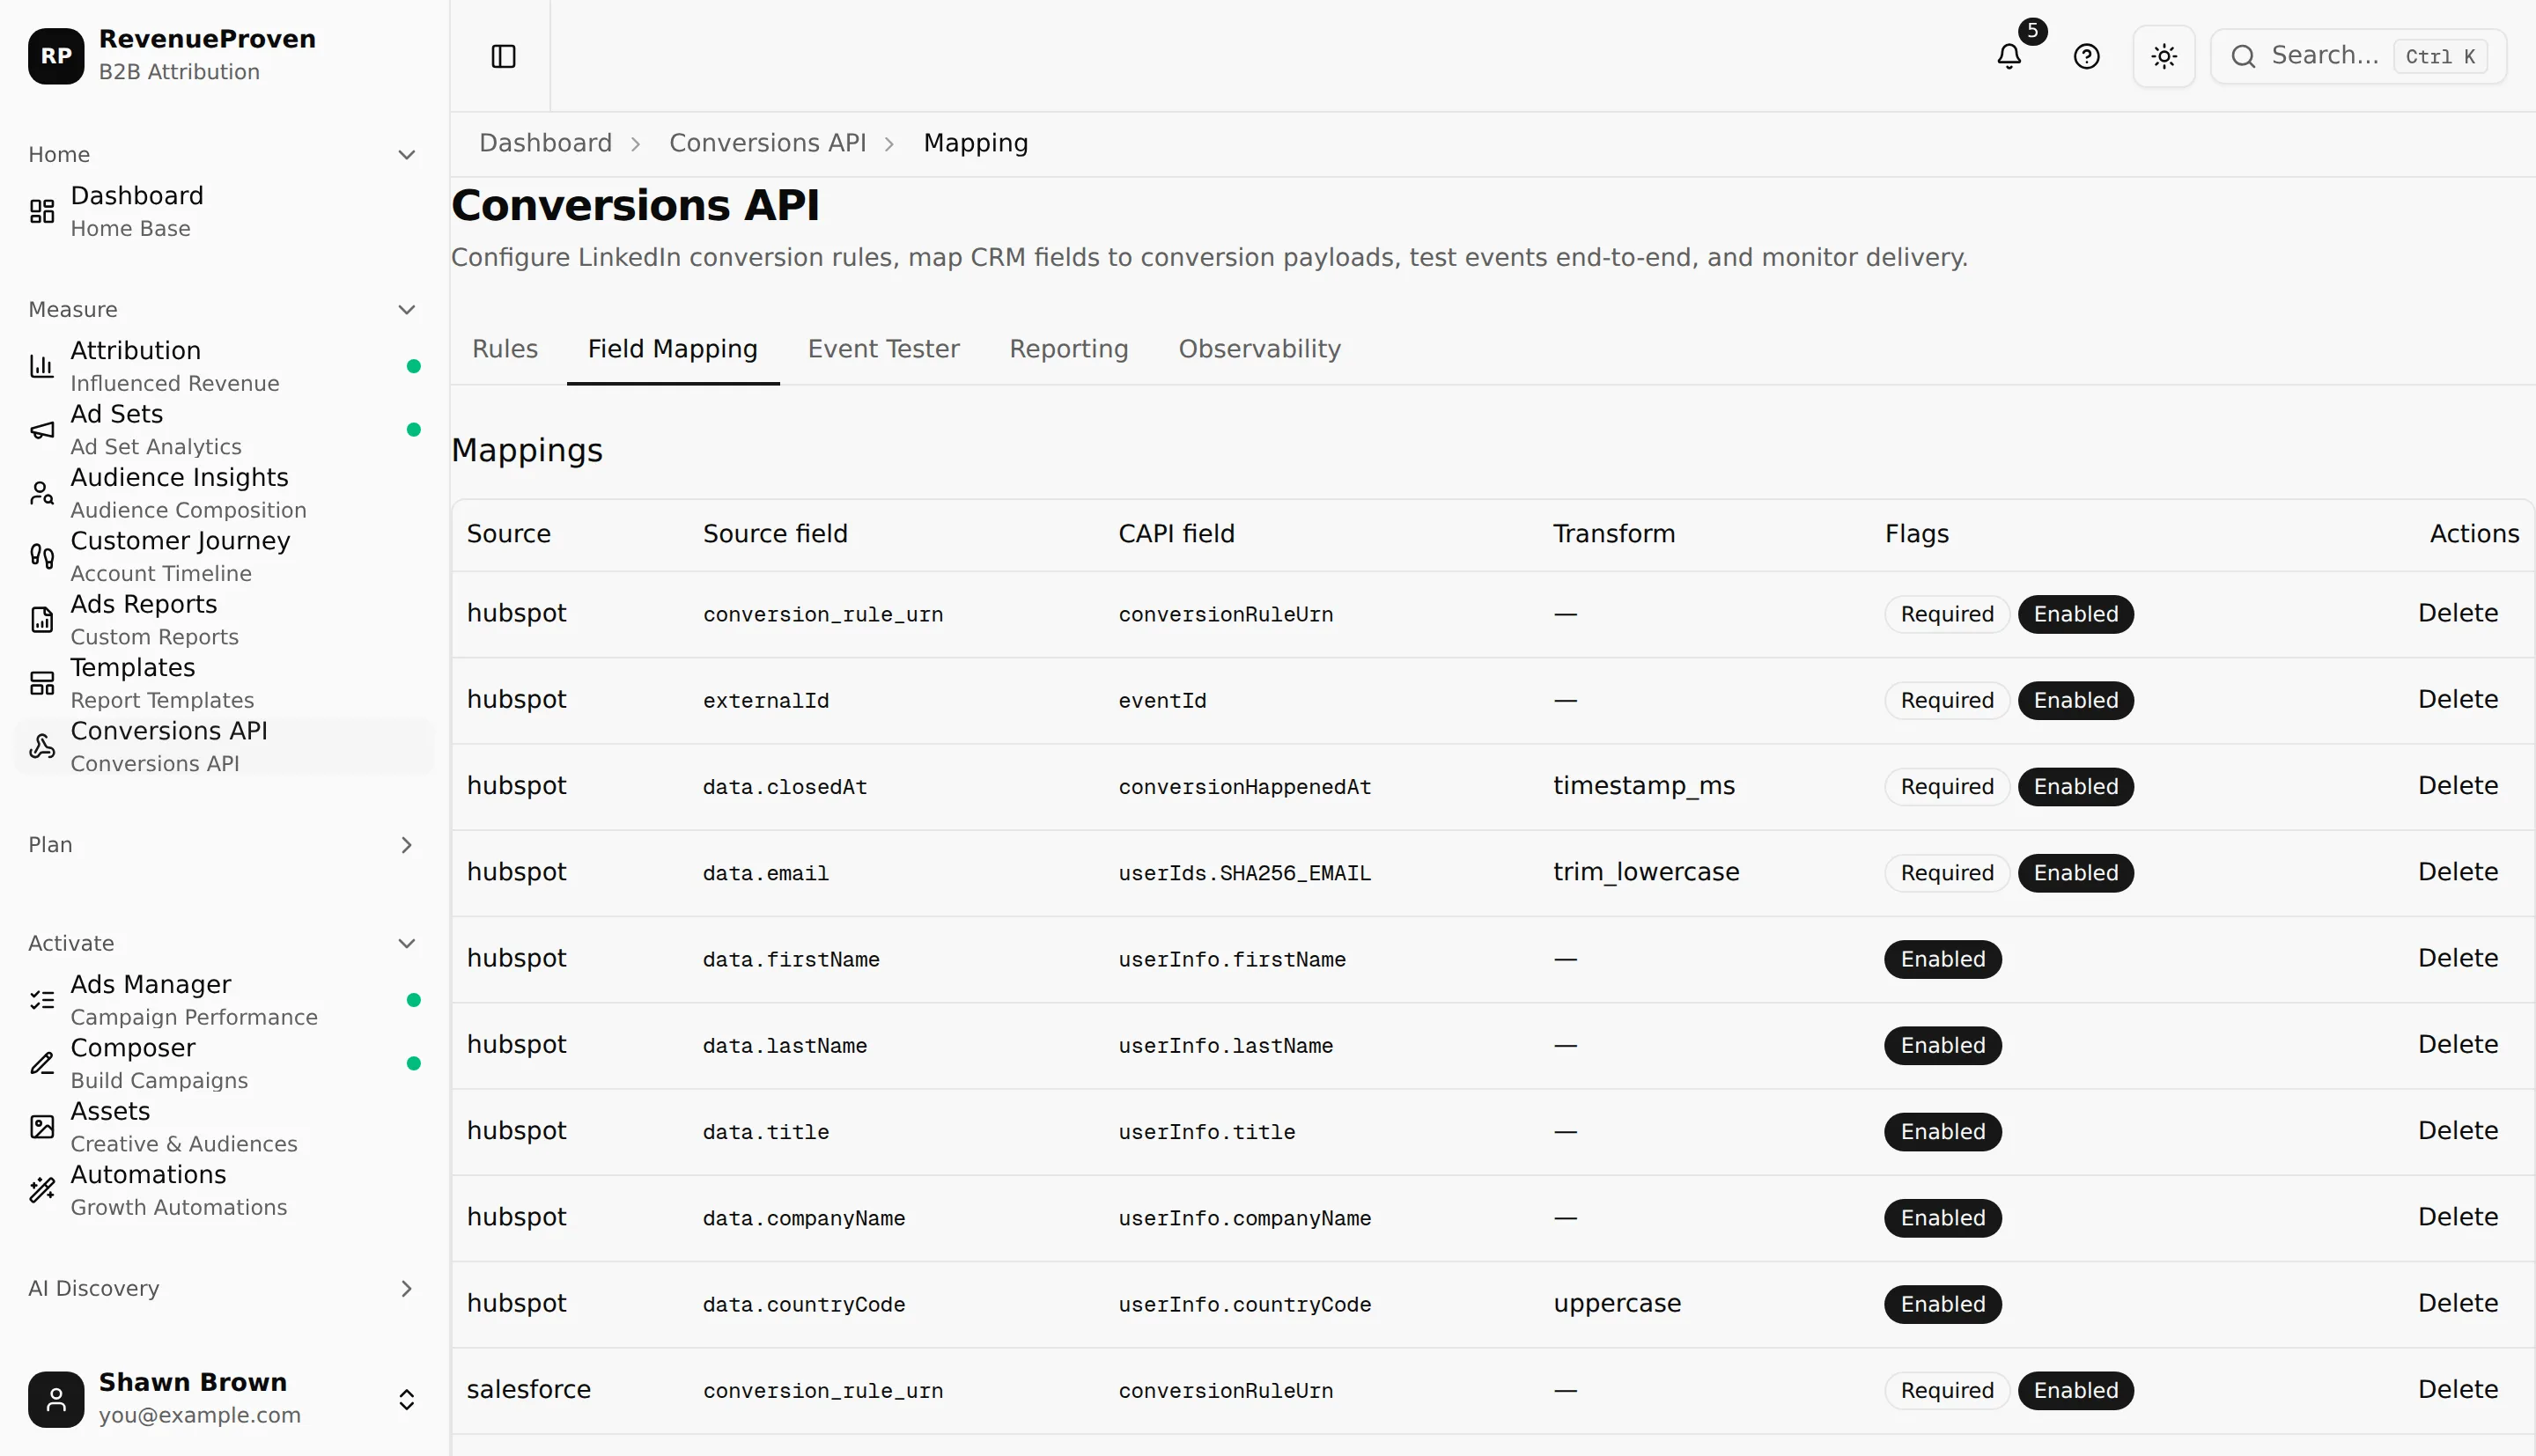
Task: Expand the Plan sidebar section
Action: (x=406, y=845)
